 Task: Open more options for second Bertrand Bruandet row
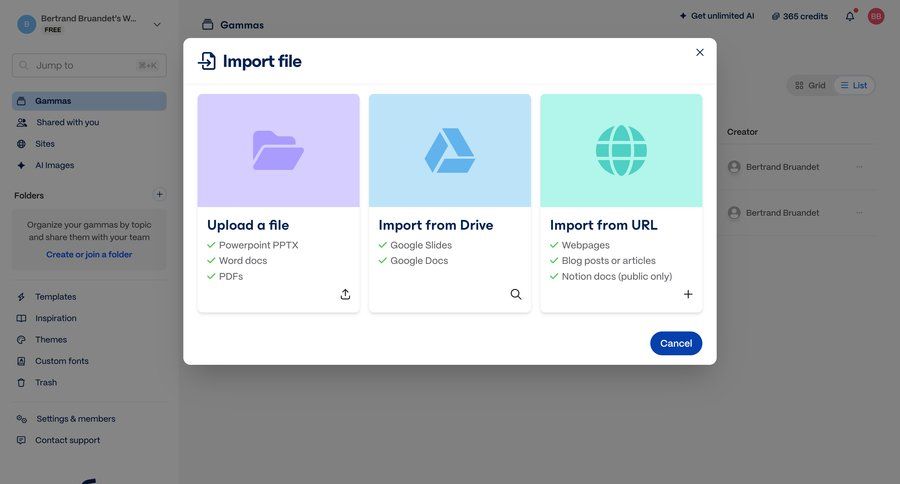(859, 213)
